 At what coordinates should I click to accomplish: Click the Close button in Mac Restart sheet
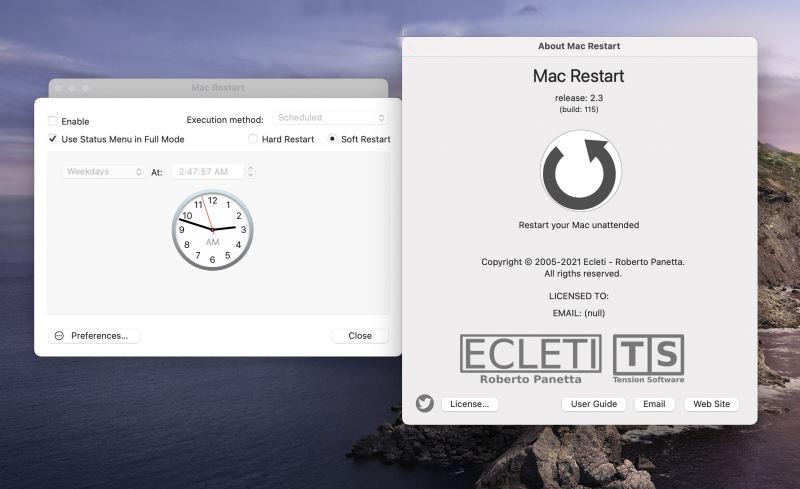coord(360,335)
